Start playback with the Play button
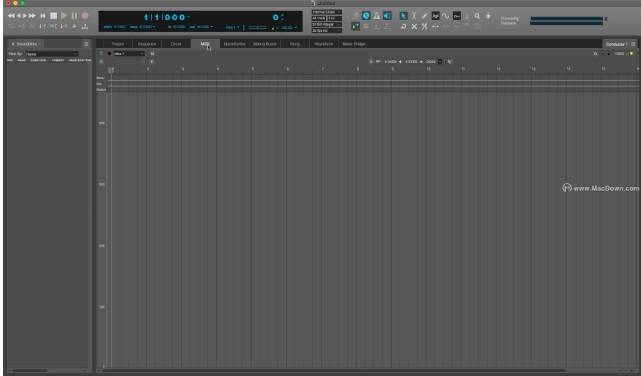The height and width of the screenshot is (376, 641). coord(64,16)
